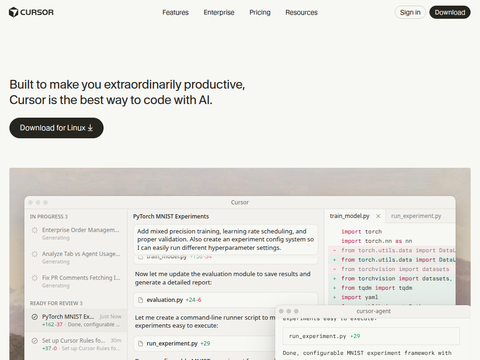The height and width of the screenshot is (360, 480).
Task: Open the evaluation.py file chip
Action: tap(226, 300)
